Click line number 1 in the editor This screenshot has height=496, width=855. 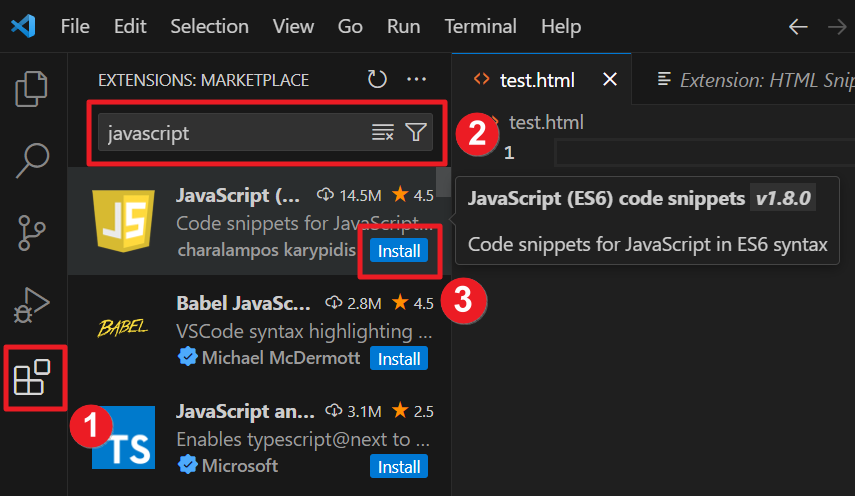509,153
